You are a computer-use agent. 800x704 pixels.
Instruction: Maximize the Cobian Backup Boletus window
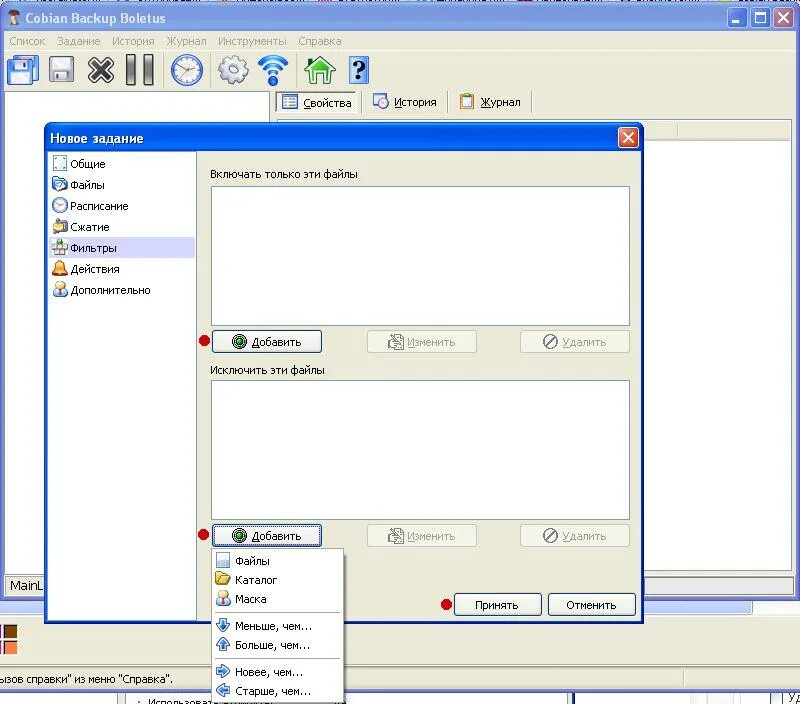[760, 18]
